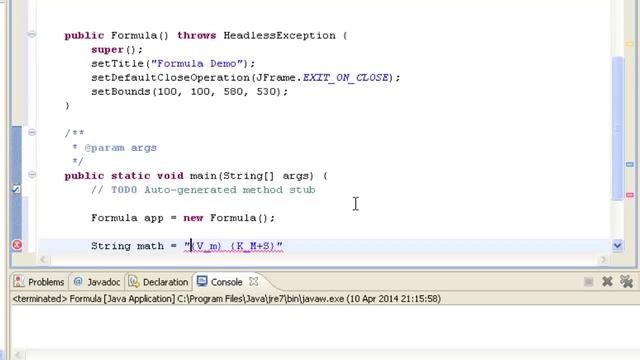The height and width of the screenshot is (360, 640).
Task: Click the TODO Auto-generated method stub comment
Action: pyautogui.click(x=203, y=190)
